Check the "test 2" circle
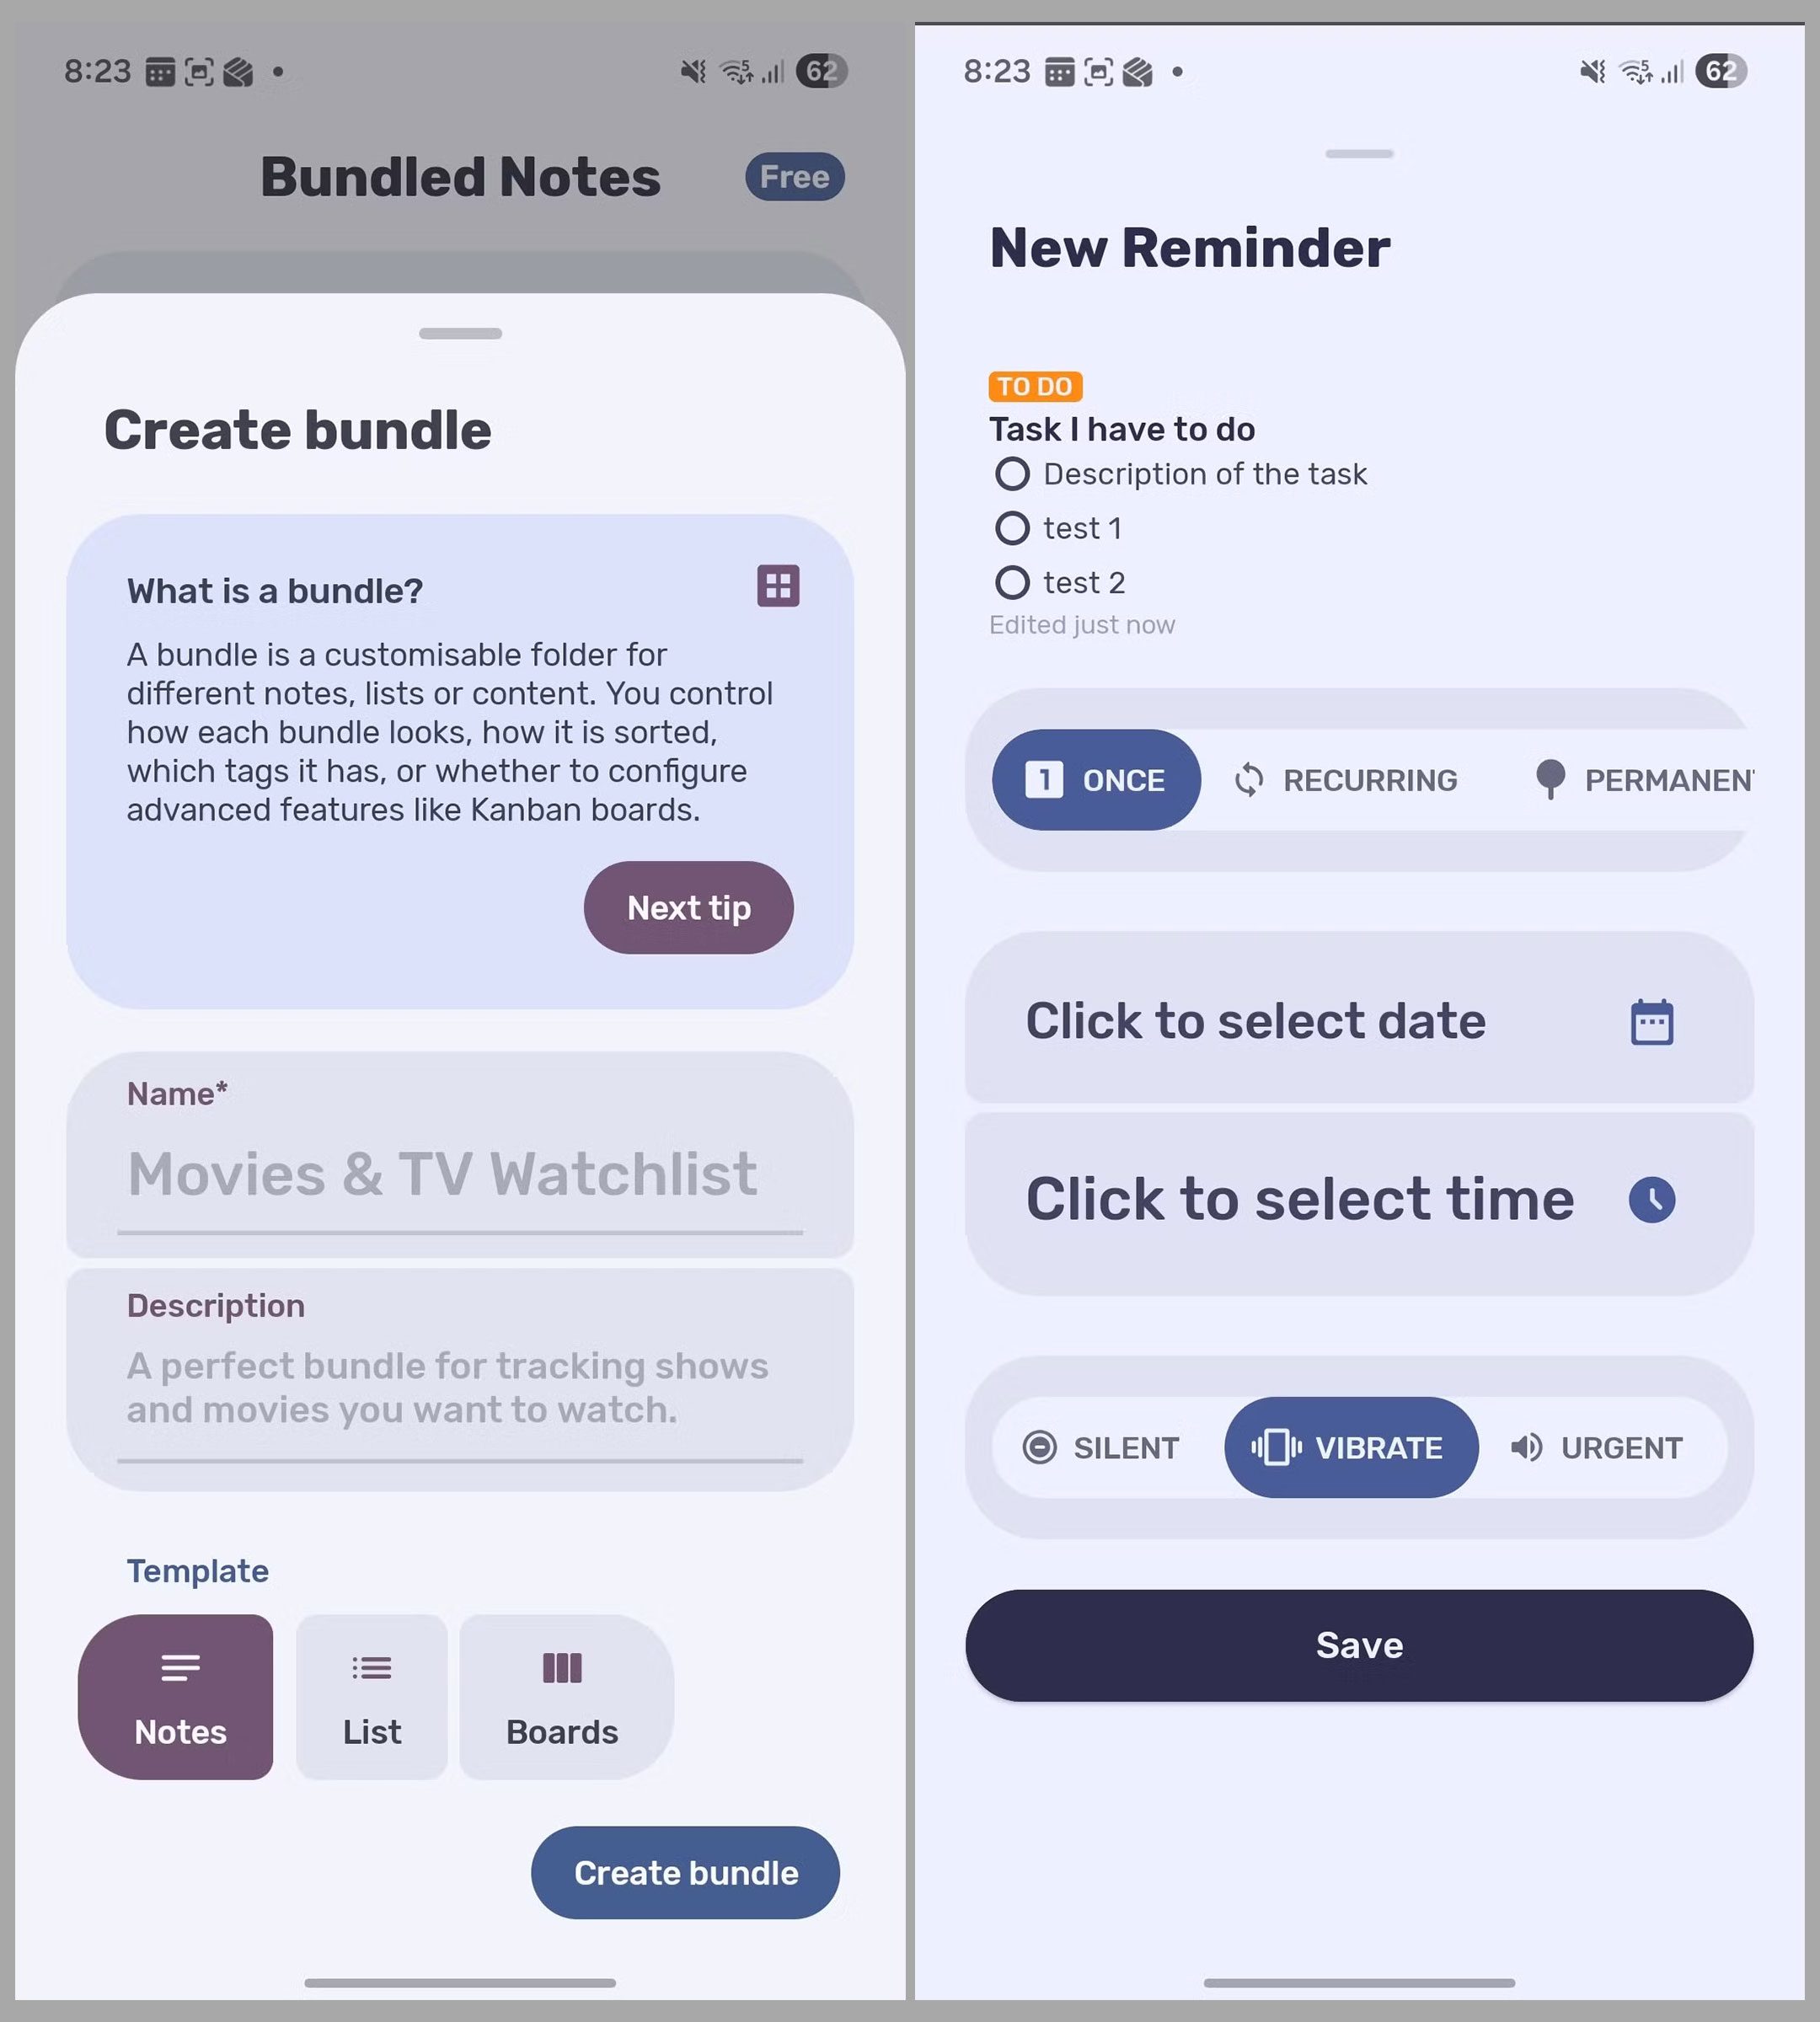This screenshot has height=2022, width=1820. click(1012, 582)
